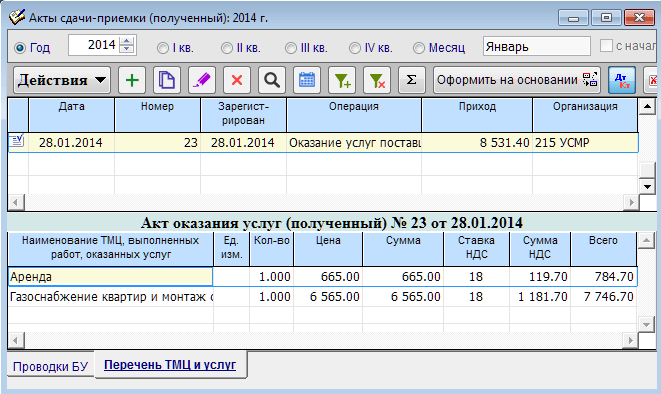This screenshot has width=661, height=394.
Task: Click the Цена column header
Action: tap(328, 249)
